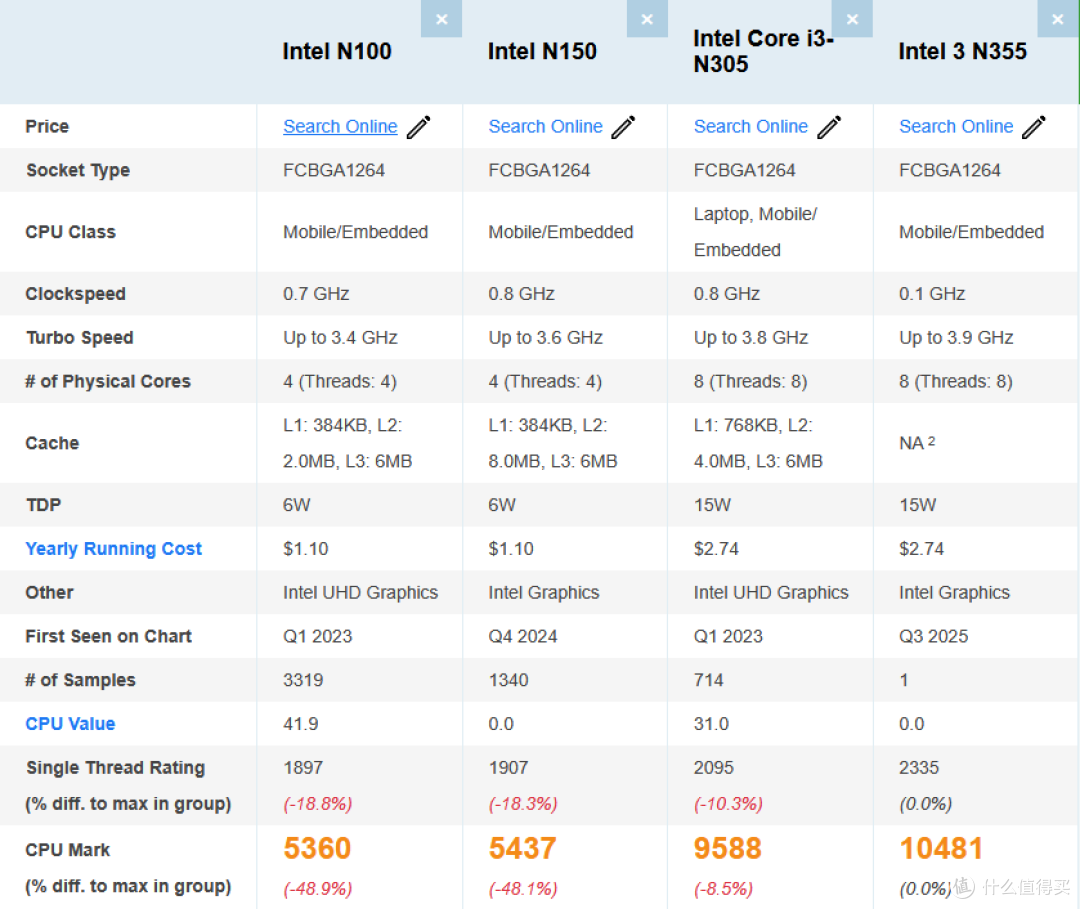The image size is (1080, 909).
Task: Click the 10481 CPU Mark score
Action: click(x=941, y=848)
